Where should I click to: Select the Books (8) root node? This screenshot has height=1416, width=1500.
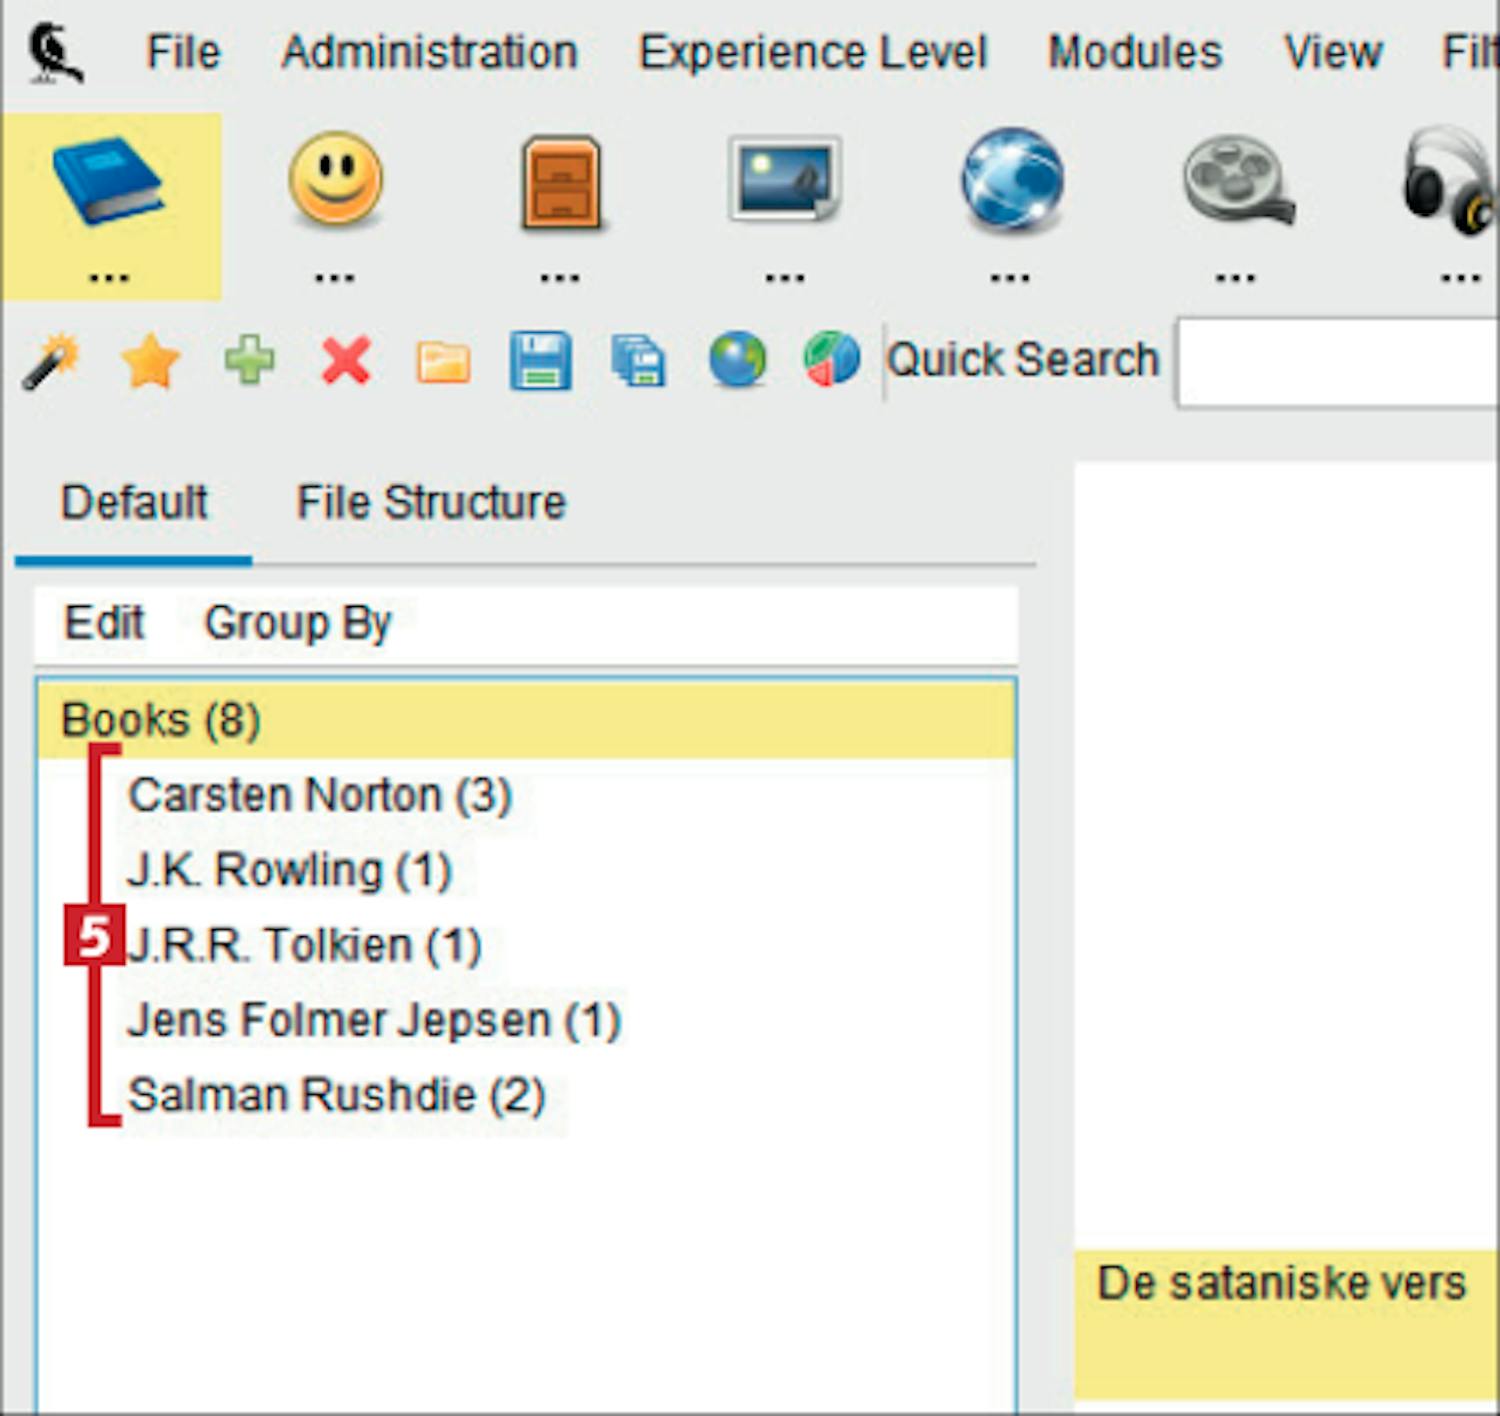526,720
